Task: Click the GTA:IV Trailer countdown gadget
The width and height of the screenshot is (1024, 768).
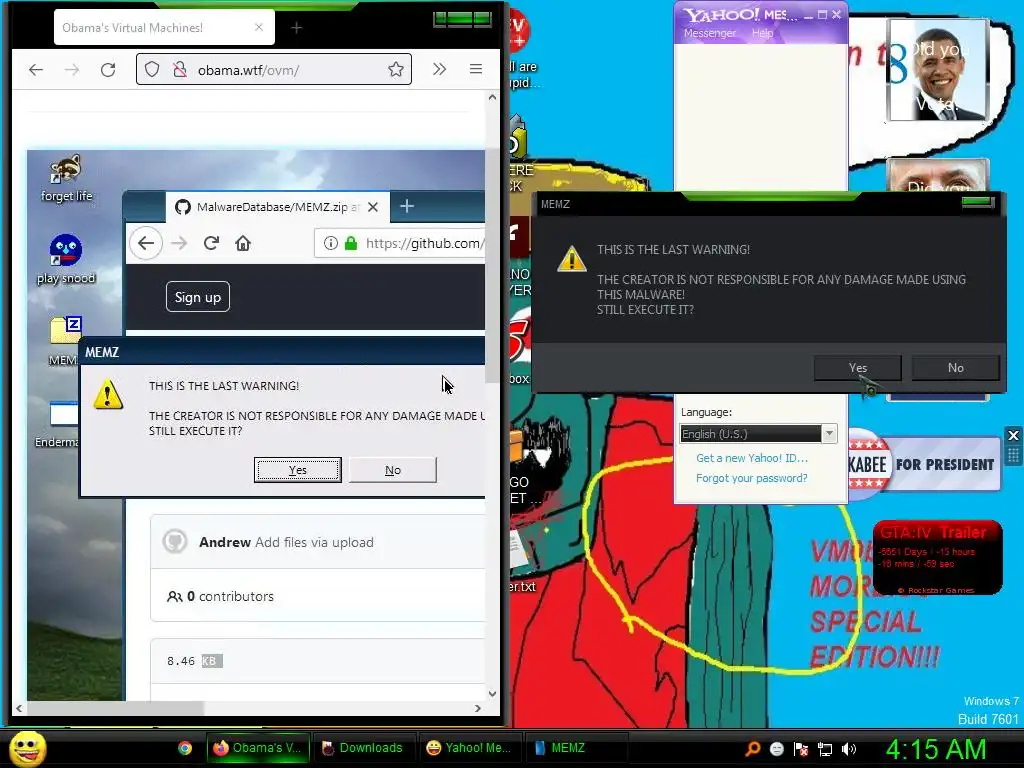Action: tap(937, 558)
